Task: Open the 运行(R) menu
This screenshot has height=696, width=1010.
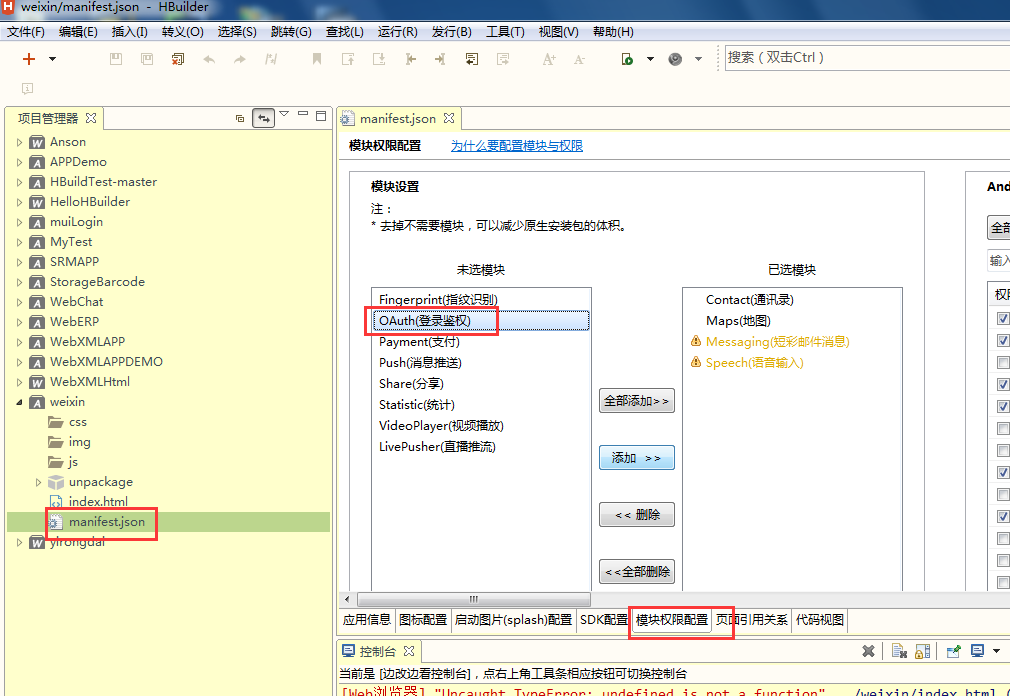Action: [397, 32]
